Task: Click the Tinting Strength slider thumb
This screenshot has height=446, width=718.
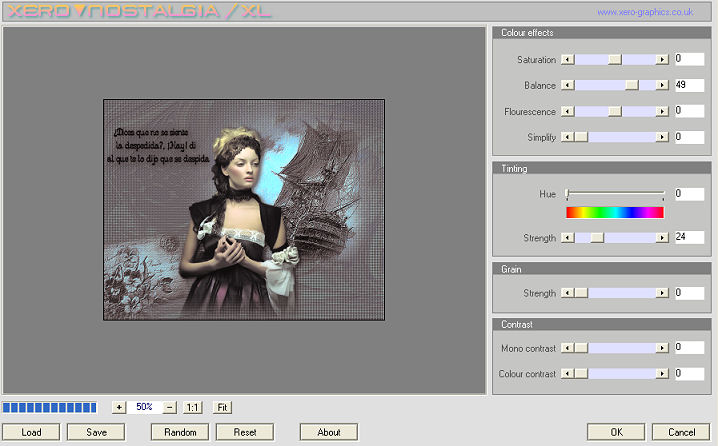Action: click(x=597, y=238)
